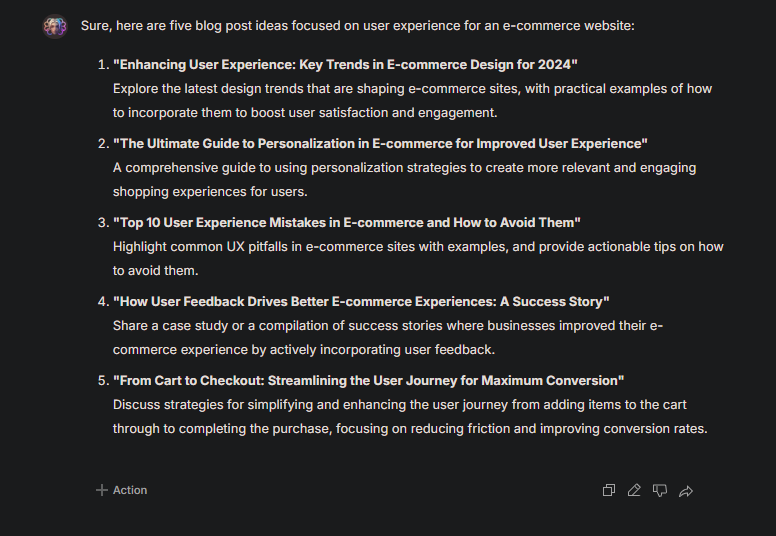Image resolution: width=776 pixels, height=536 pixels.
Task: Click the "From Cart to Checkout" heading
Action: click(368, 381)
